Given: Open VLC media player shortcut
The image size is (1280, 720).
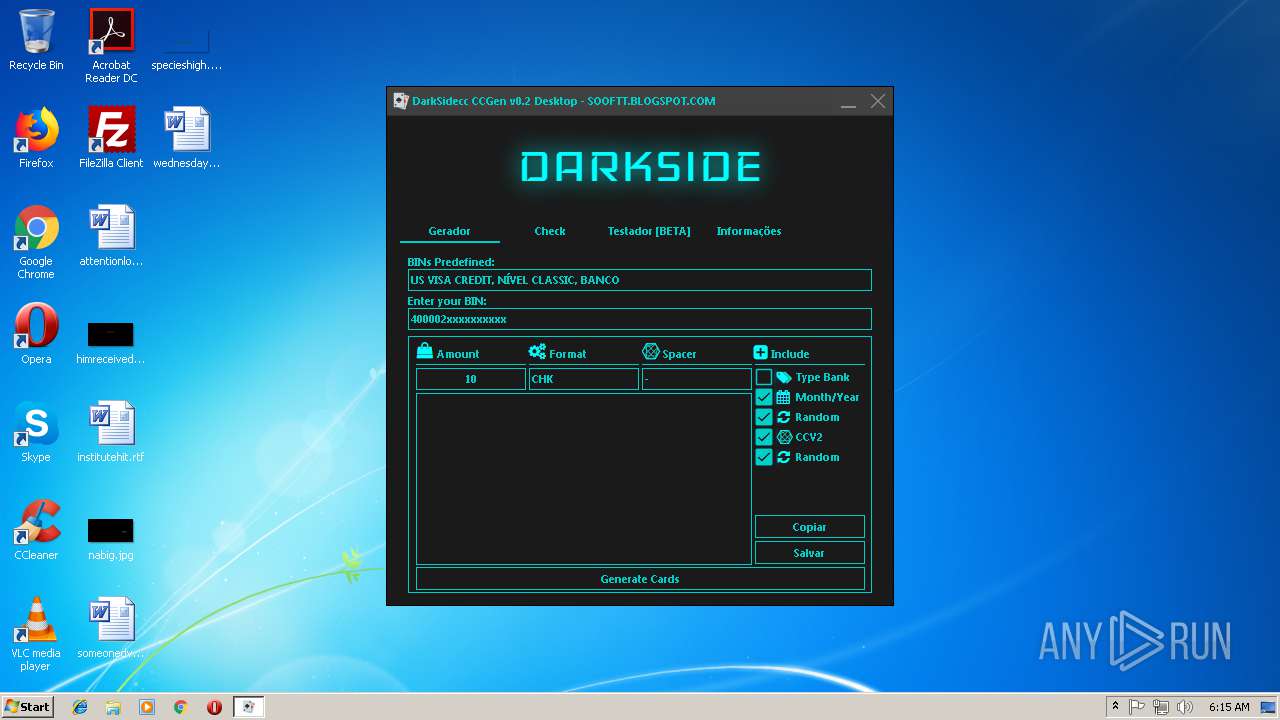Looking at the screenshot, I should 36,634.
